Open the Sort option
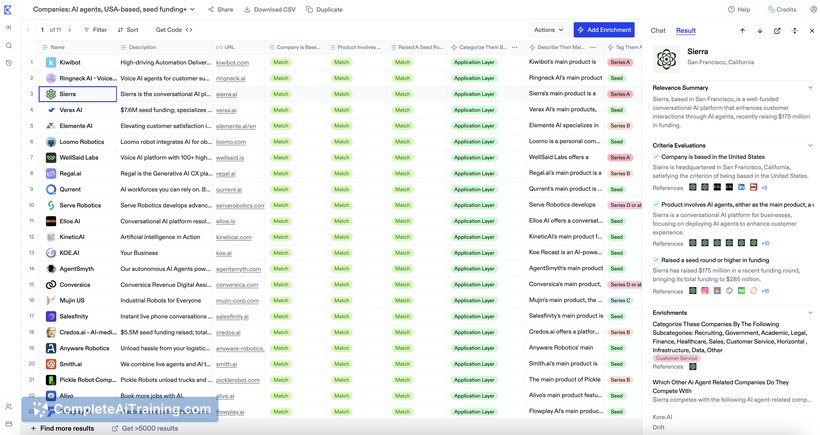The height and width of the screenshot is (435, 820). (128, 30)
